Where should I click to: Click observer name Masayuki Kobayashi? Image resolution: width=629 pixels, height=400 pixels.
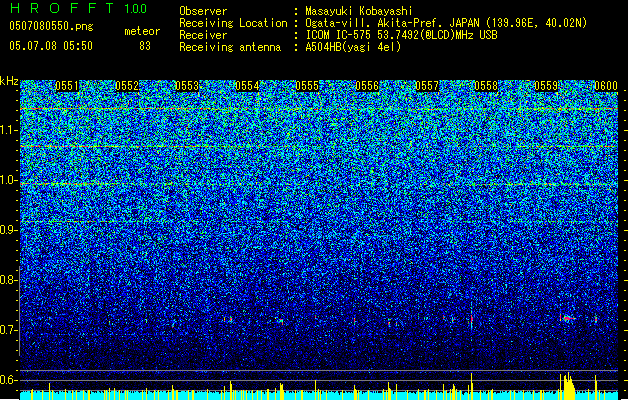coord(359,11)
